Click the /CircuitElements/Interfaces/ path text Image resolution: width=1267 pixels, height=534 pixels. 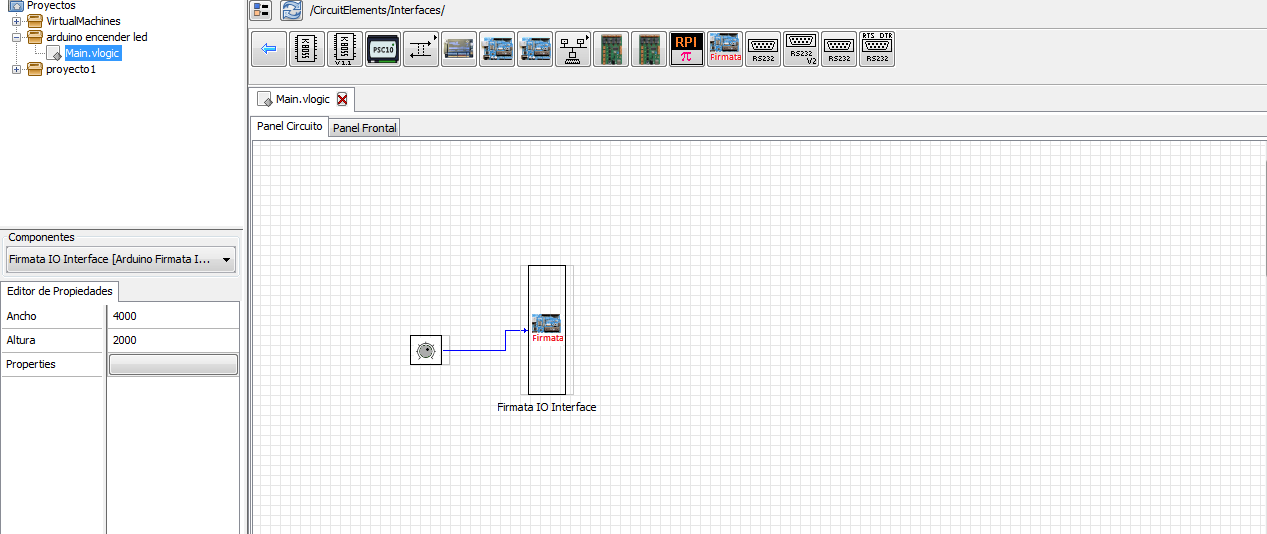(377, 10)
